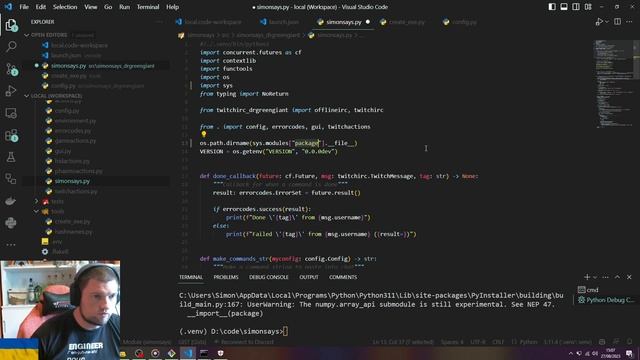Open Remote Explorer view
This screenshot has height=360, width=640.
tap(11, 113)
